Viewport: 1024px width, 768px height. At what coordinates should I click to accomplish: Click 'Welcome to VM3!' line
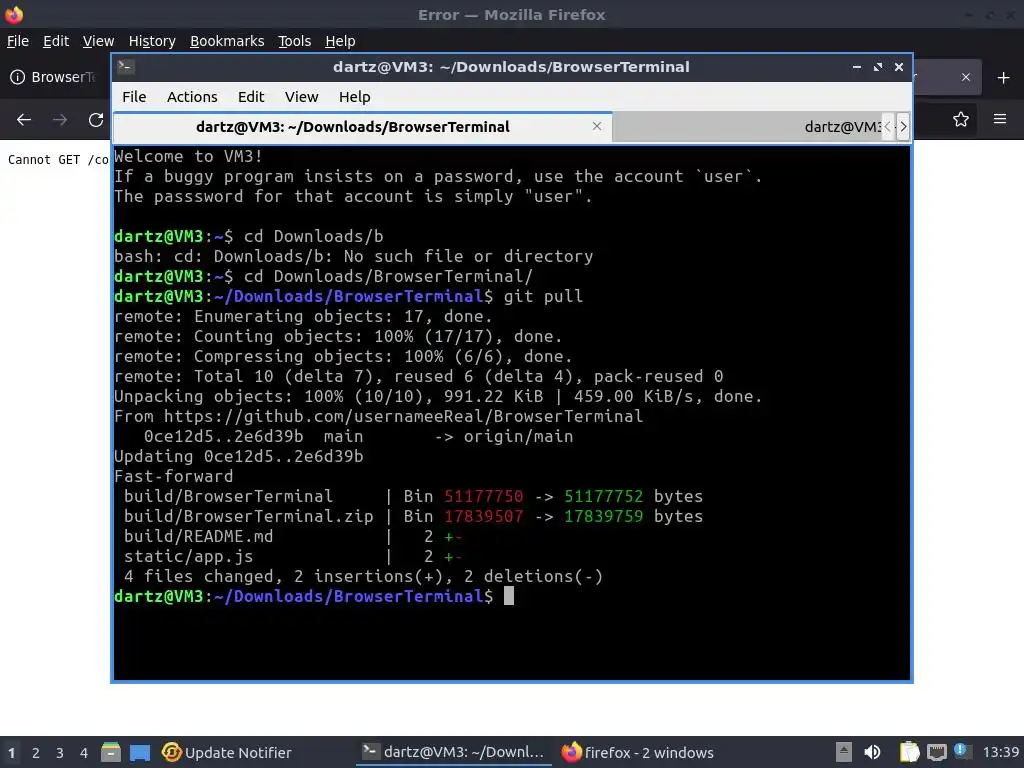tap(188, 157)
